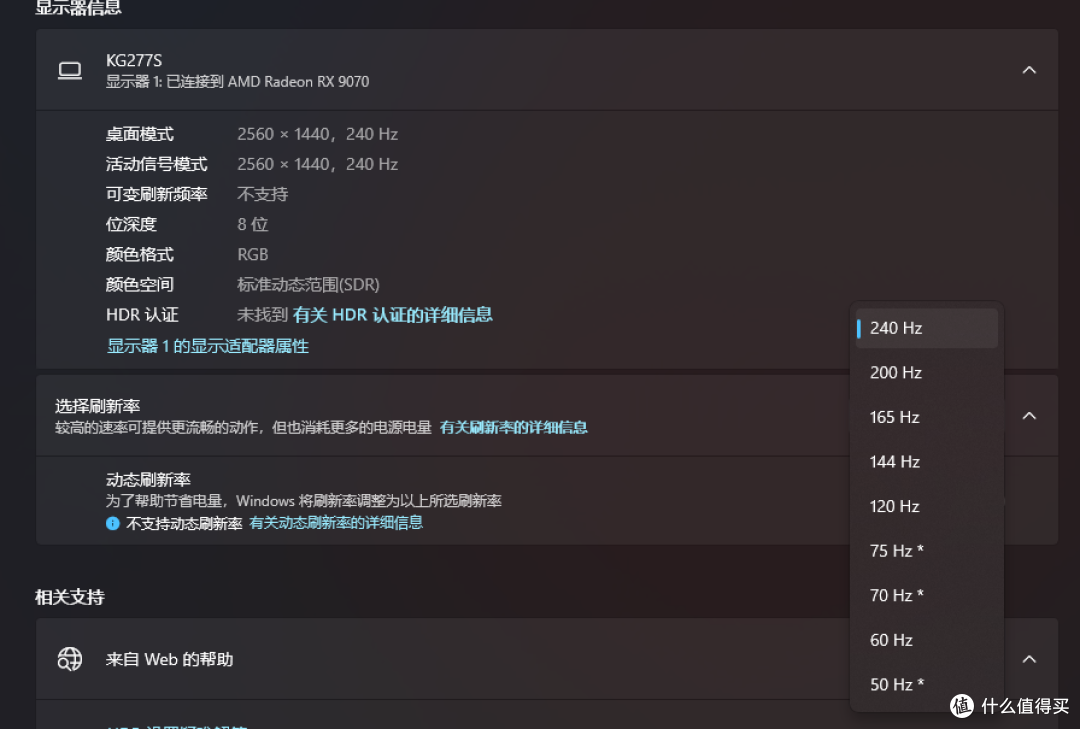Choose the 50 Hz * option
Image resolution: width=1080 pixels, height=729 pixels.
(926, 685)
